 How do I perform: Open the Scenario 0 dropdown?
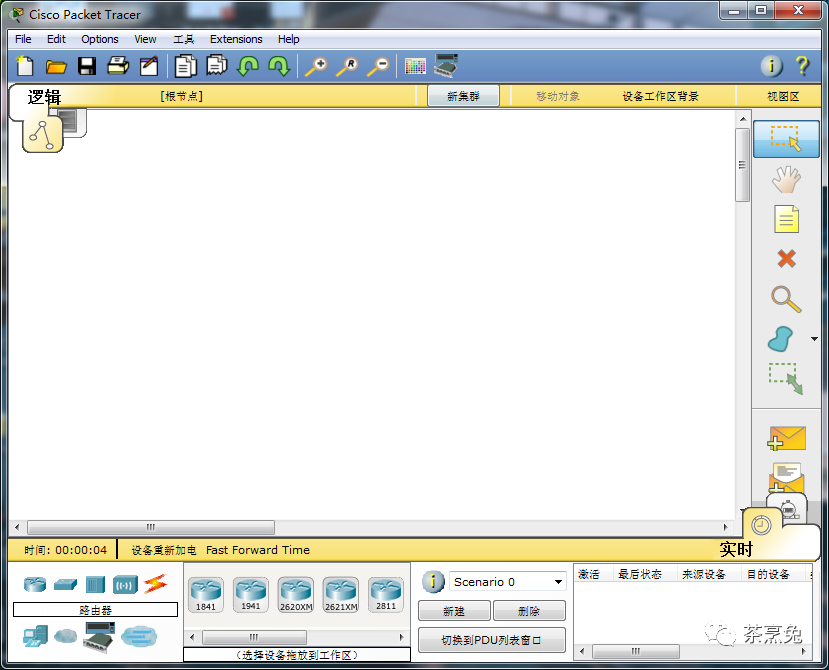tap(508, 582)
